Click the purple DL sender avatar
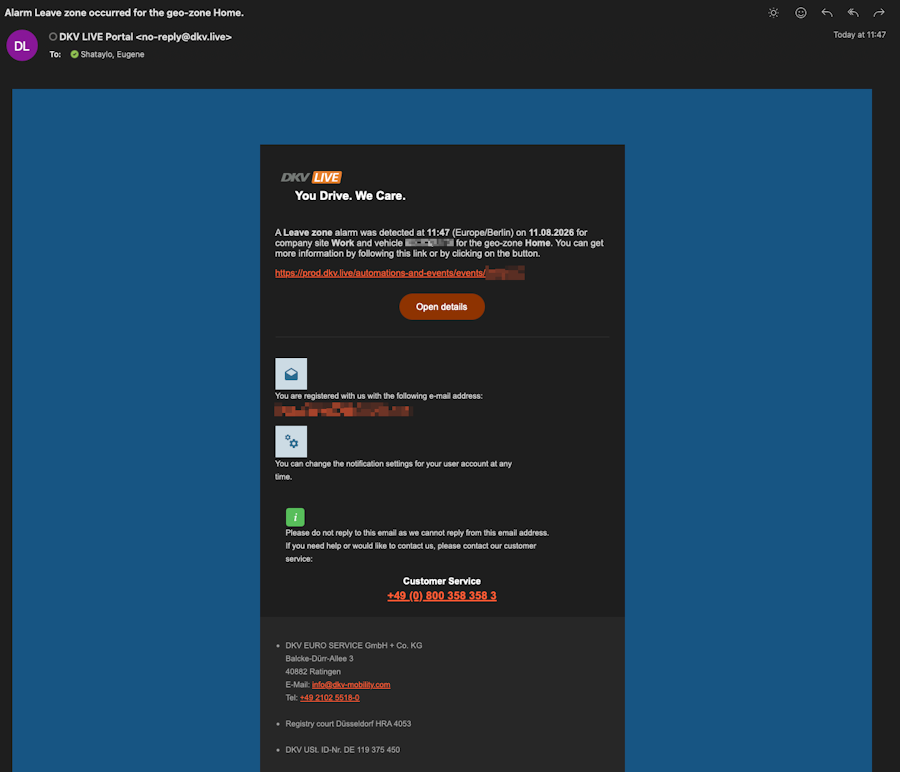 pyautogui.click(x=22, y=45)
